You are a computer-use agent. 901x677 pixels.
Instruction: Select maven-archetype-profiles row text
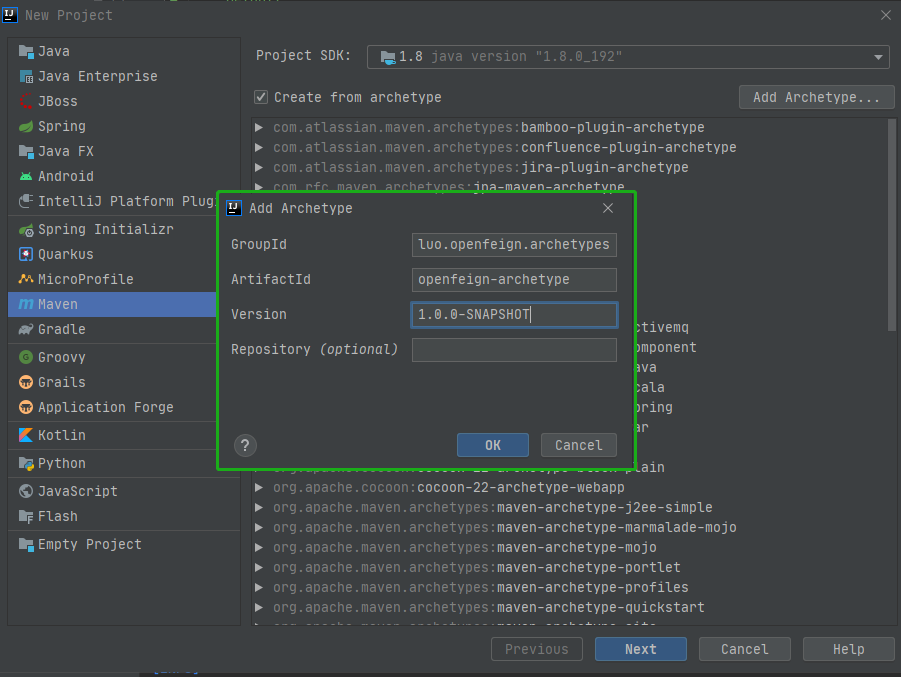coord(480,588)
